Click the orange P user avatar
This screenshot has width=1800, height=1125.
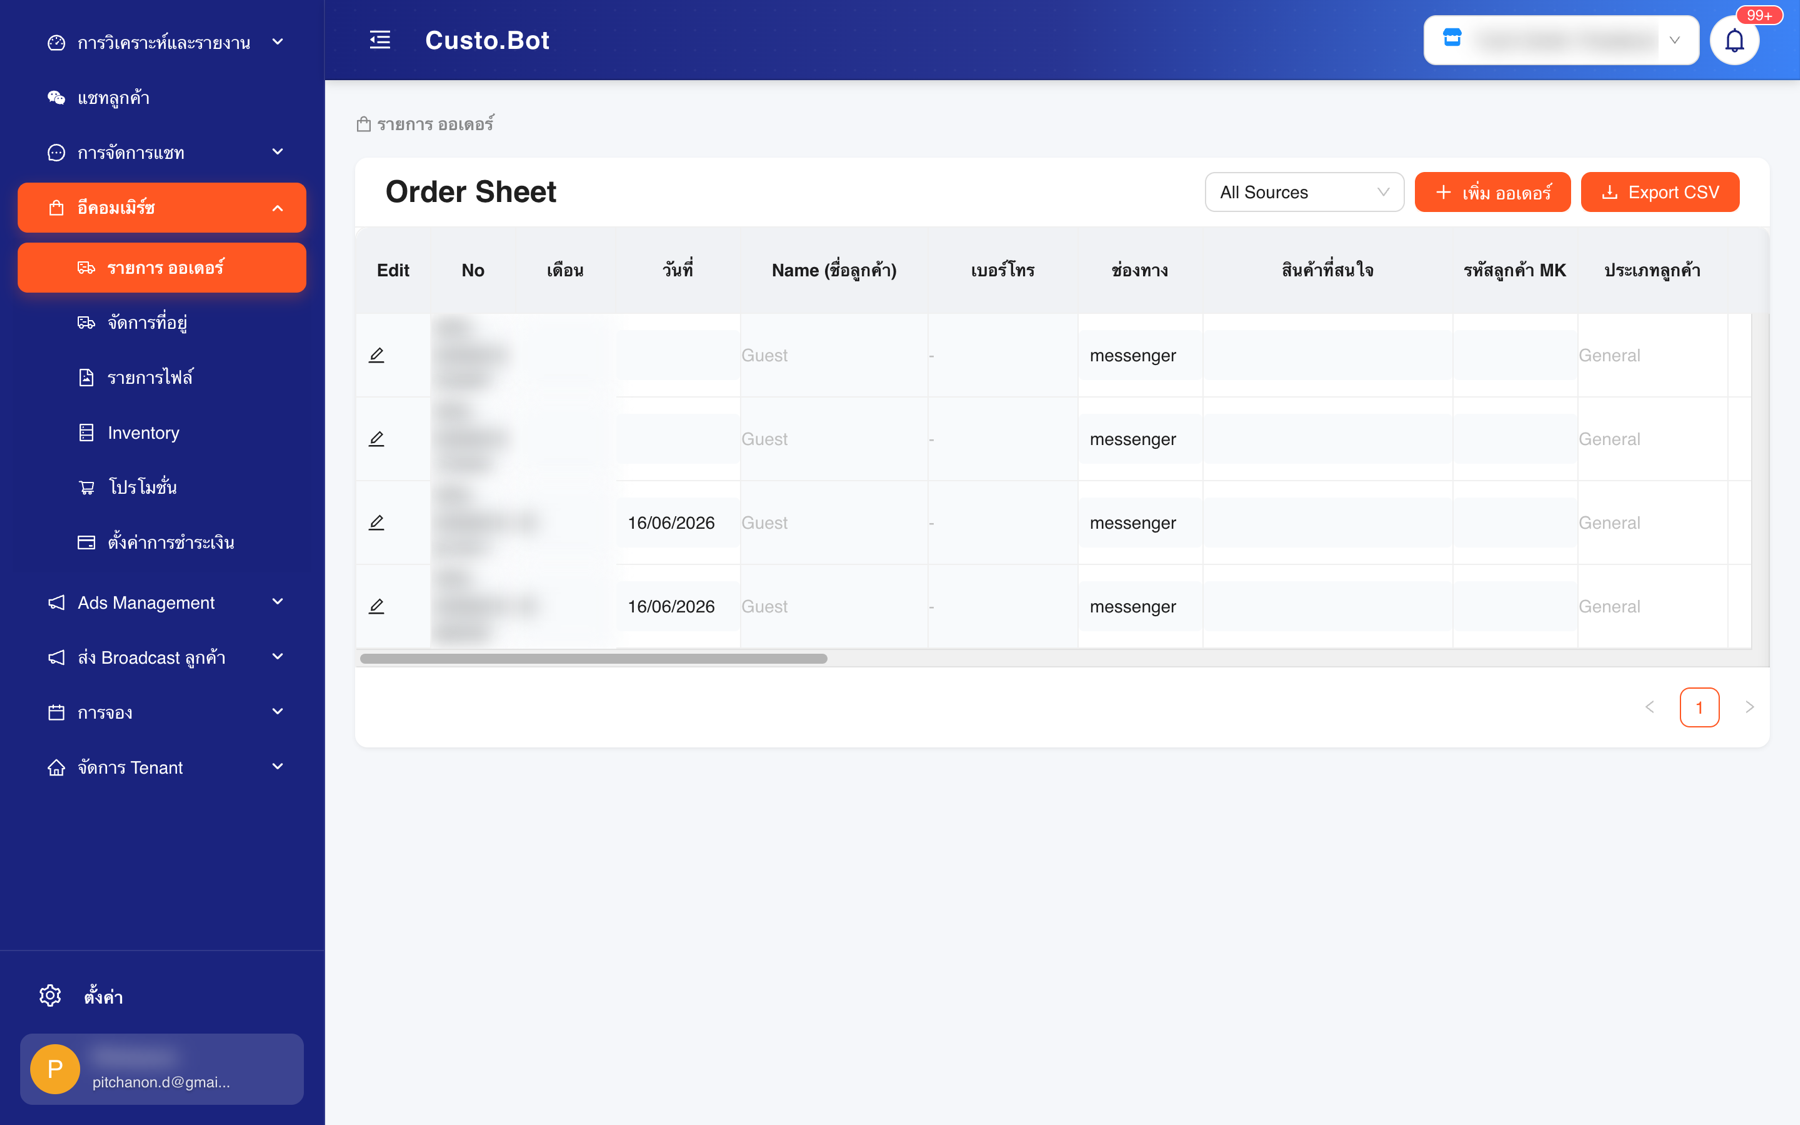click(x=55, y=1069)
